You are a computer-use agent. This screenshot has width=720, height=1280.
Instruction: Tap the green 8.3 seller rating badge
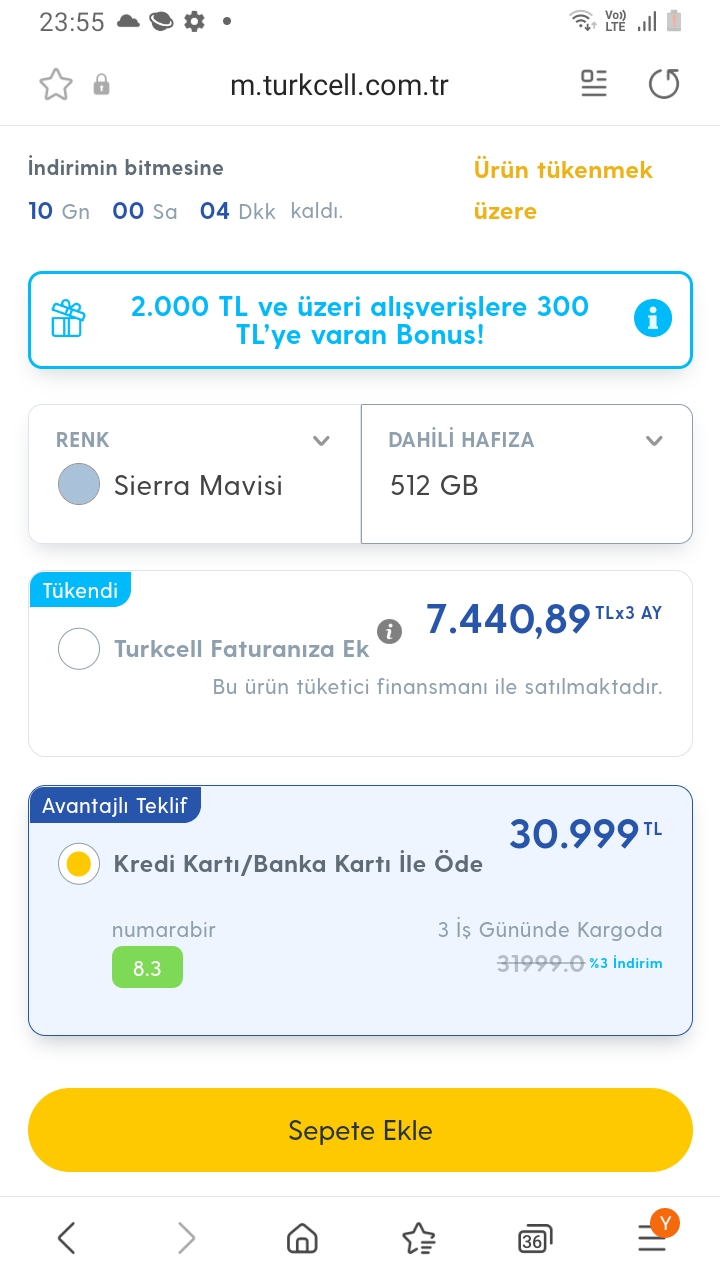(x=147, y=967)
